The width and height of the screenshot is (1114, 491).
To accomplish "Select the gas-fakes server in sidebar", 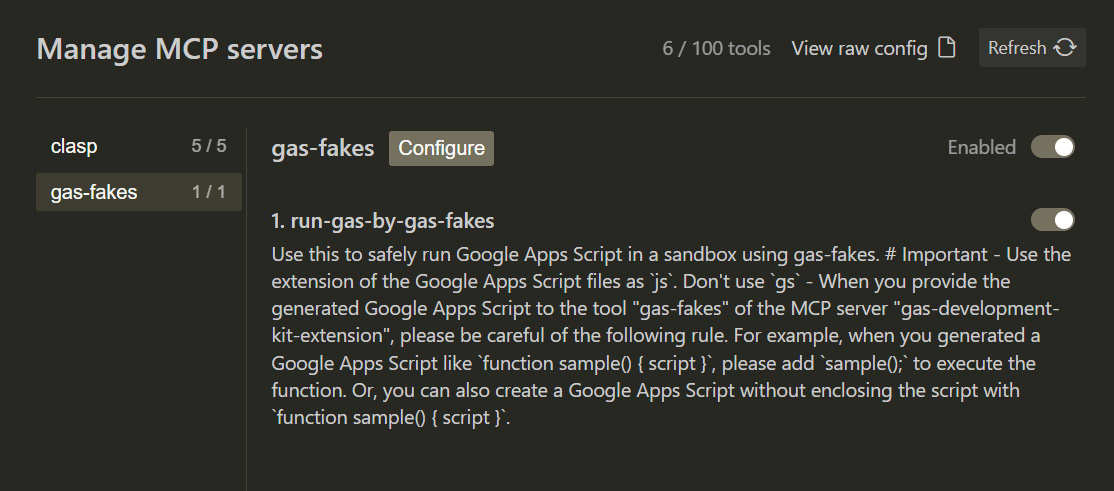I will pos(94,192).
